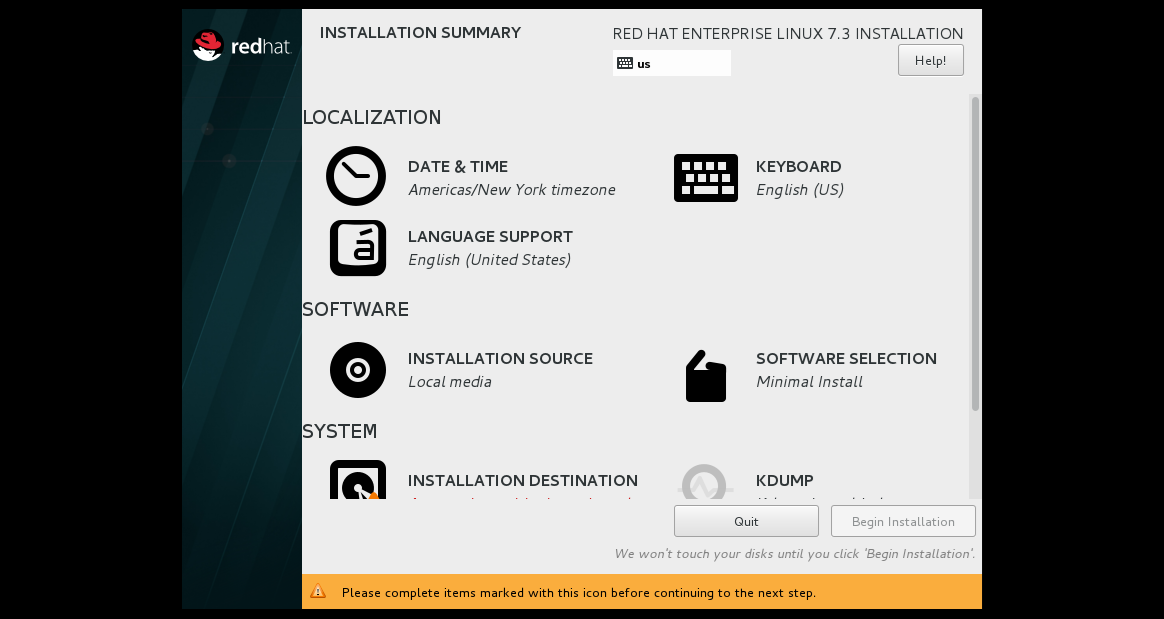This screenshot has width=1164, height=619.
Task: Click the orange warning triangle icon
Action: click(x=318, y=592)
